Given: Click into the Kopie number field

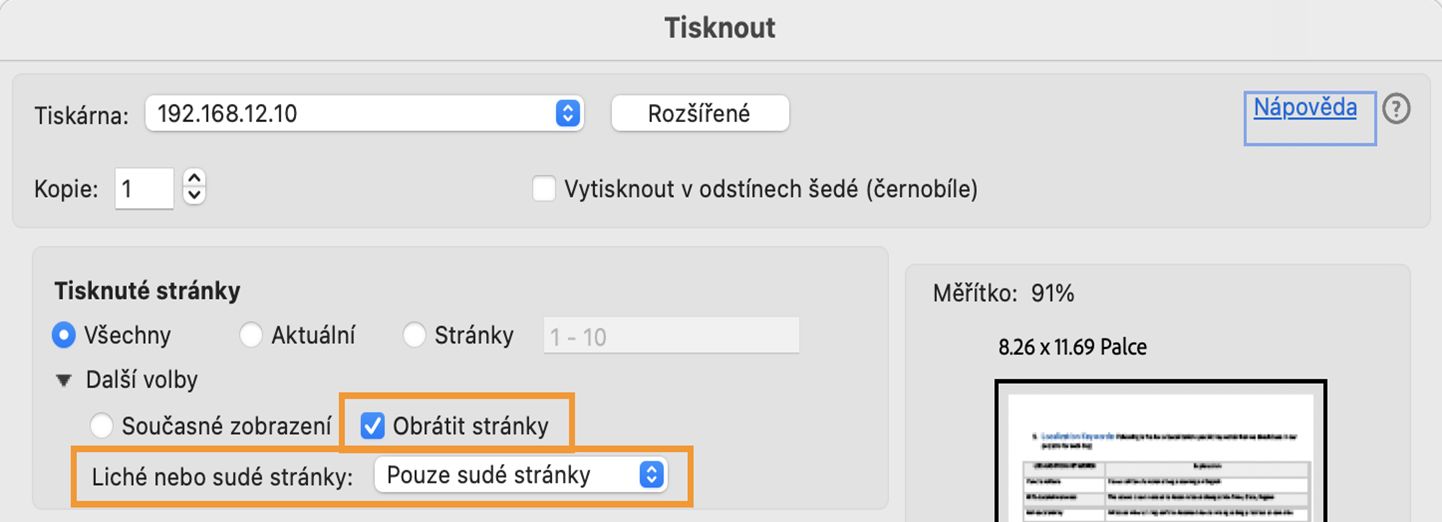Looking at the screenshot, I should (145, 188).
